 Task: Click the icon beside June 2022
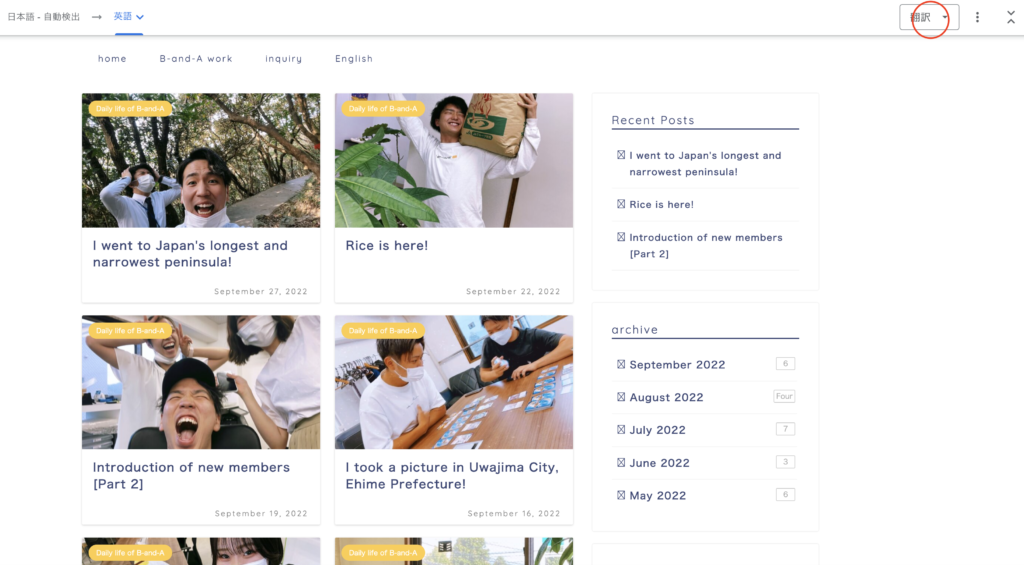621,462
